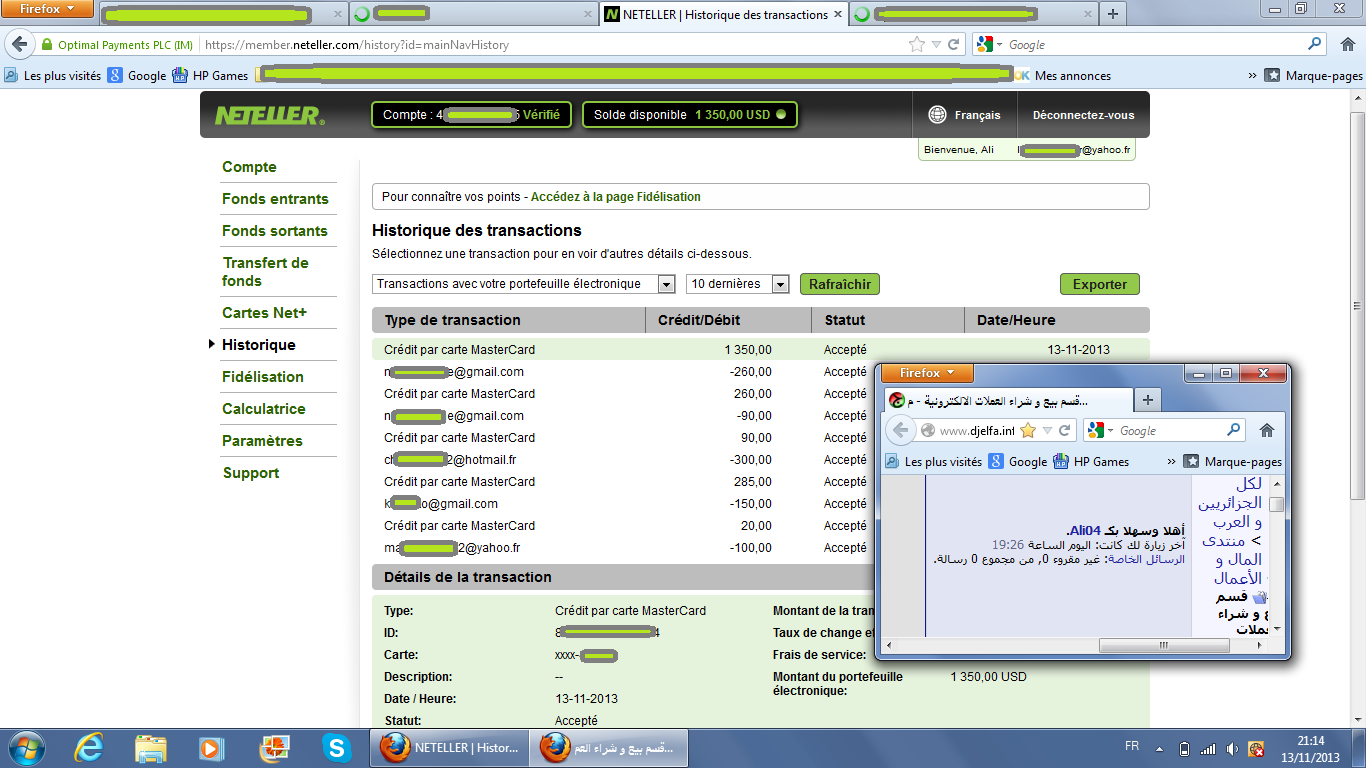Screen dimensions: 1366x768
Task: Click the back arrow in main Firefox window
Action: 19,45
